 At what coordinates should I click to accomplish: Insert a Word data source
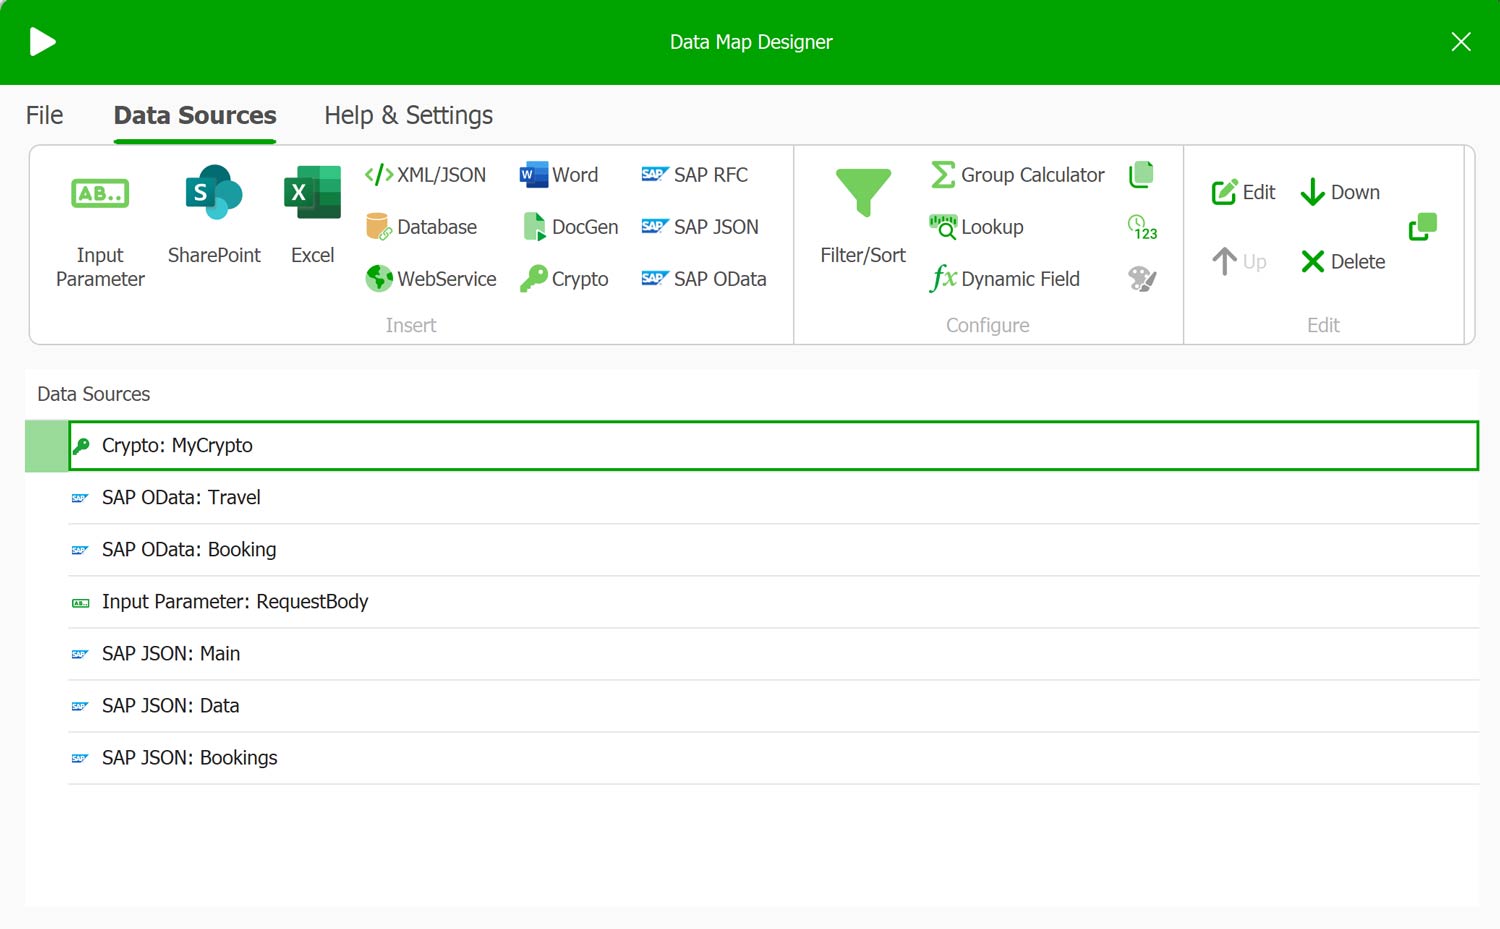tap(559, 175)
